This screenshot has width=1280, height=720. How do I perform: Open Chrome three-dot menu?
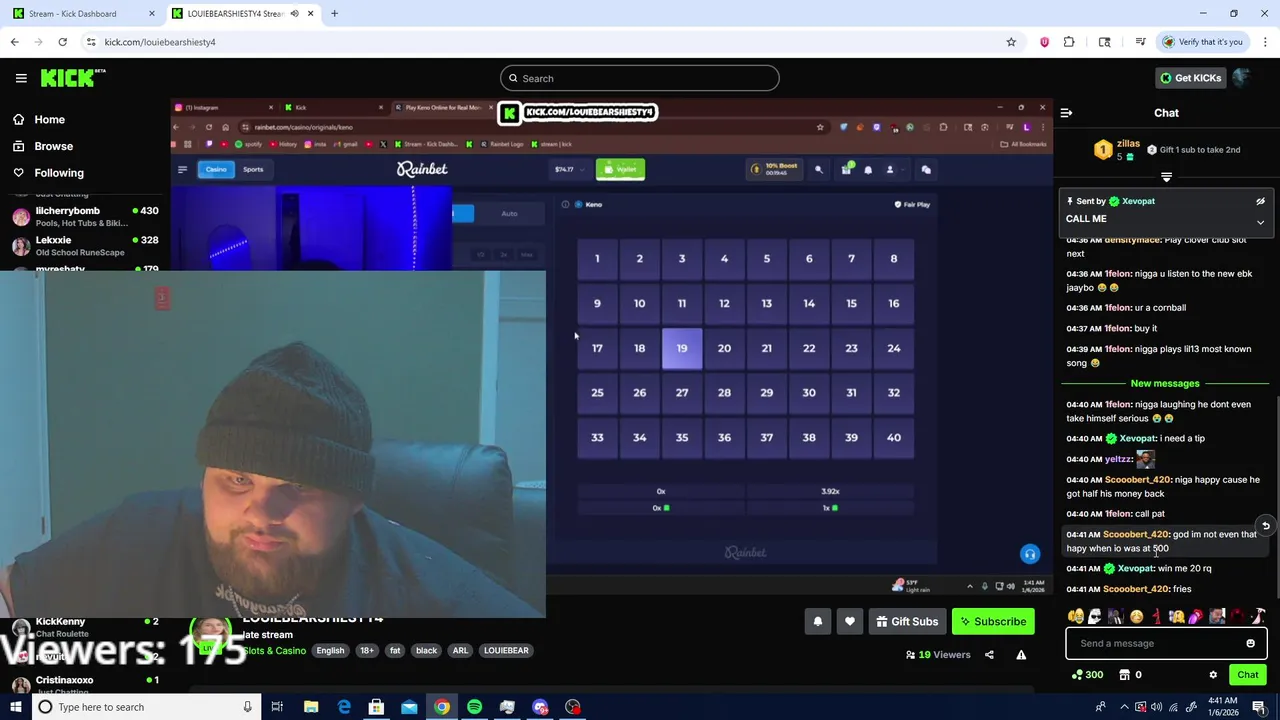(x=1266, y=42)
